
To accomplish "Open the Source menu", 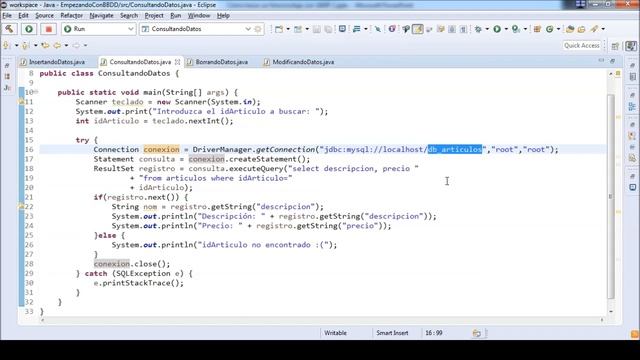I will point(44,16).
